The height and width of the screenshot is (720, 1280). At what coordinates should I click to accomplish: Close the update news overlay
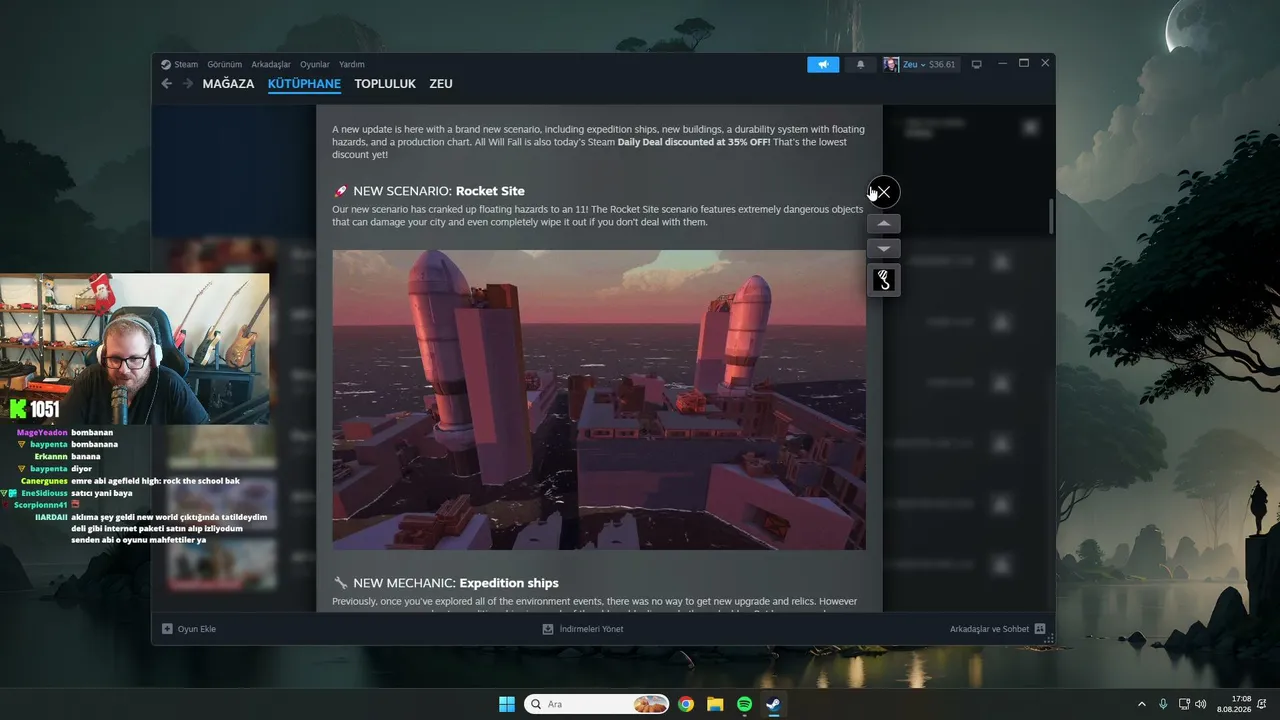[884, 192]
